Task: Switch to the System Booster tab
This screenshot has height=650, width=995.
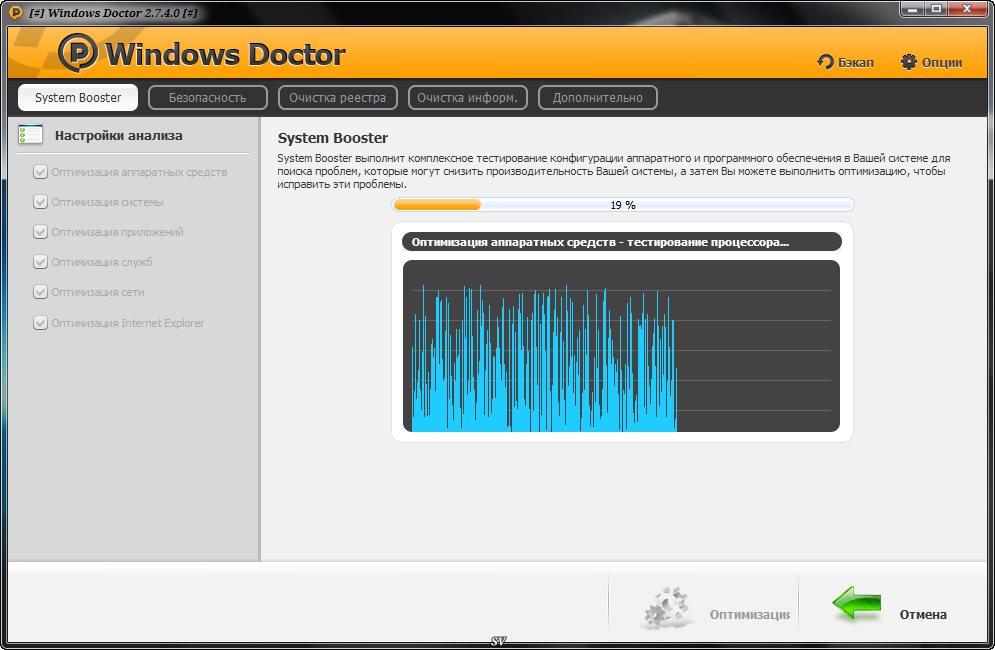Action: click(78, 98)
